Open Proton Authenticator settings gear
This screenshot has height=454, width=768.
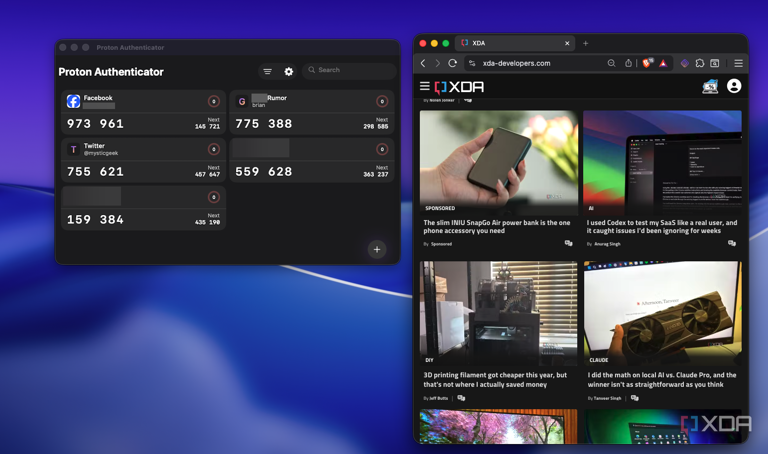point(289,72)
